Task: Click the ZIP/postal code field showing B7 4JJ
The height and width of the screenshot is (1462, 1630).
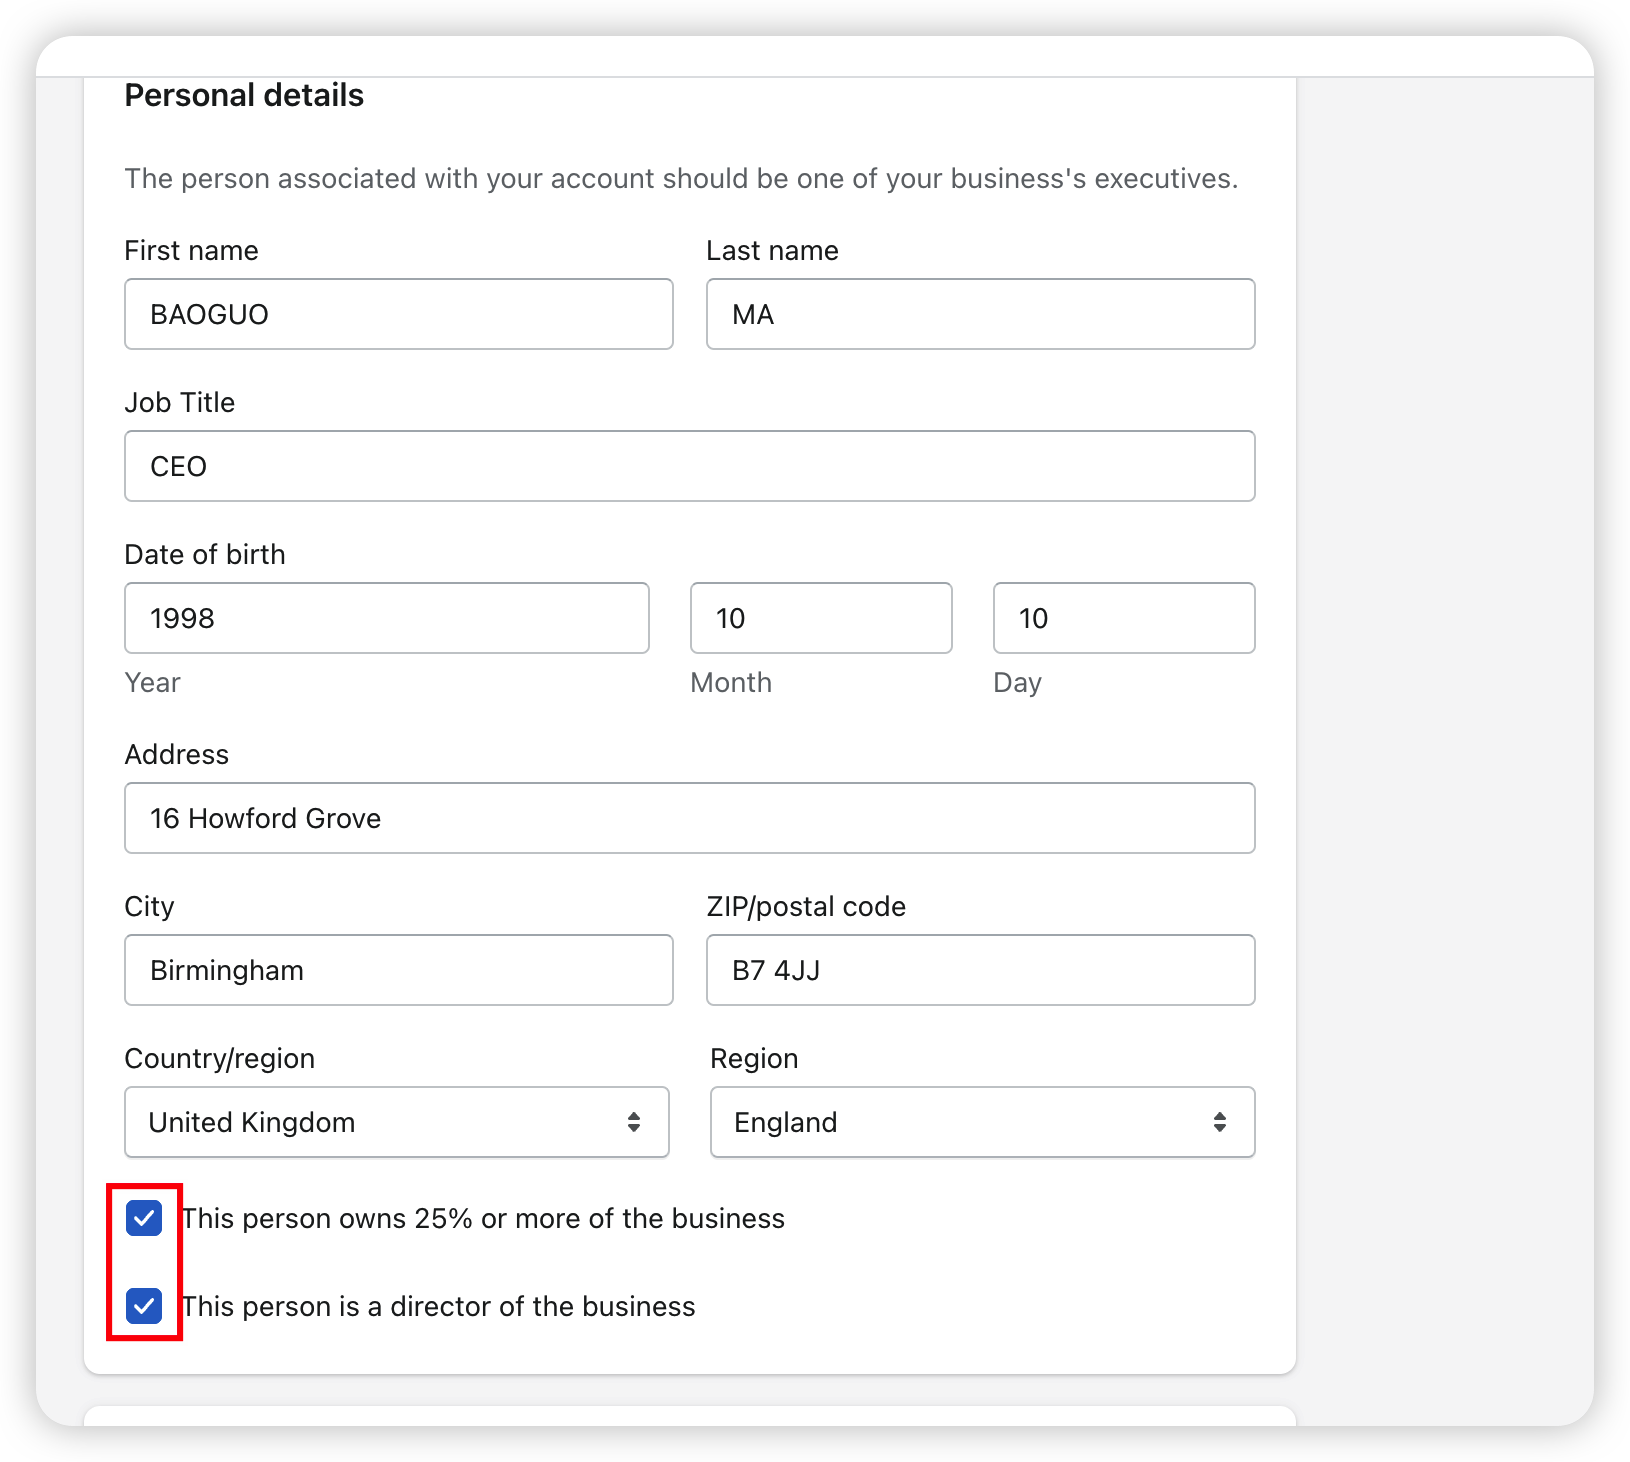Action: pyautogui.click(x=980, y=970)
